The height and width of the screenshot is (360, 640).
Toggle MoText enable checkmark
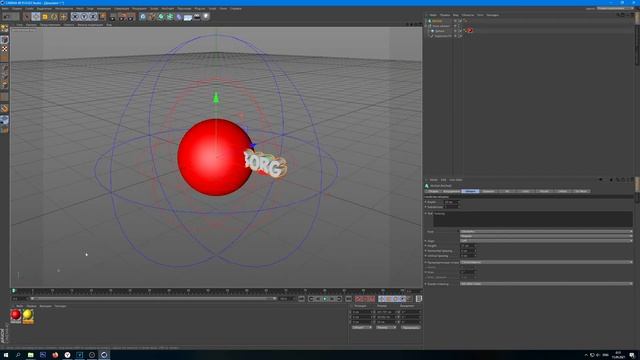(x=460, y=21)
